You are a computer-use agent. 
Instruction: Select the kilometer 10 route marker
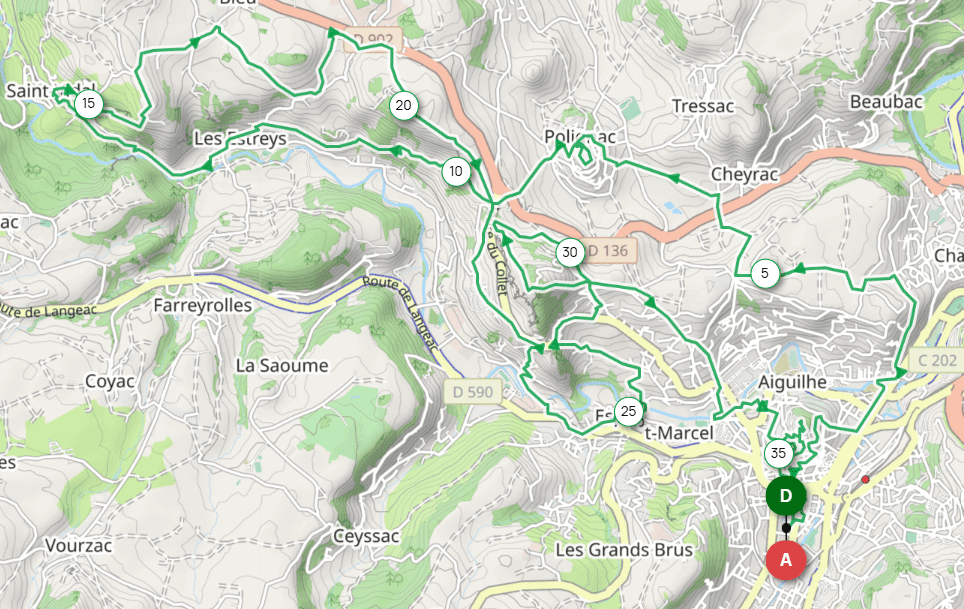click(456, 171)
